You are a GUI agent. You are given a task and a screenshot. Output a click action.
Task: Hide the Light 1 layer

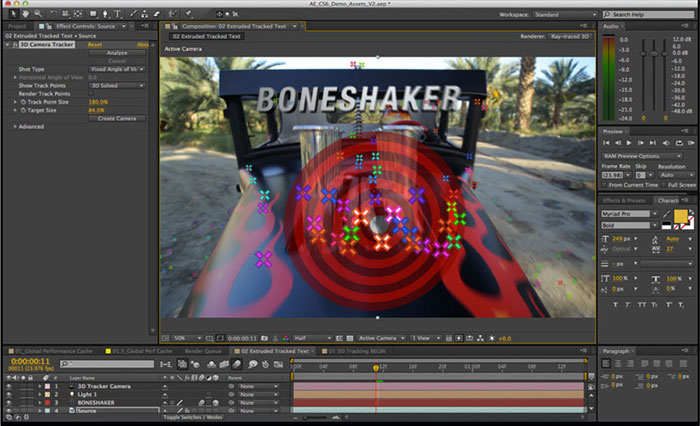coord(8,394)
